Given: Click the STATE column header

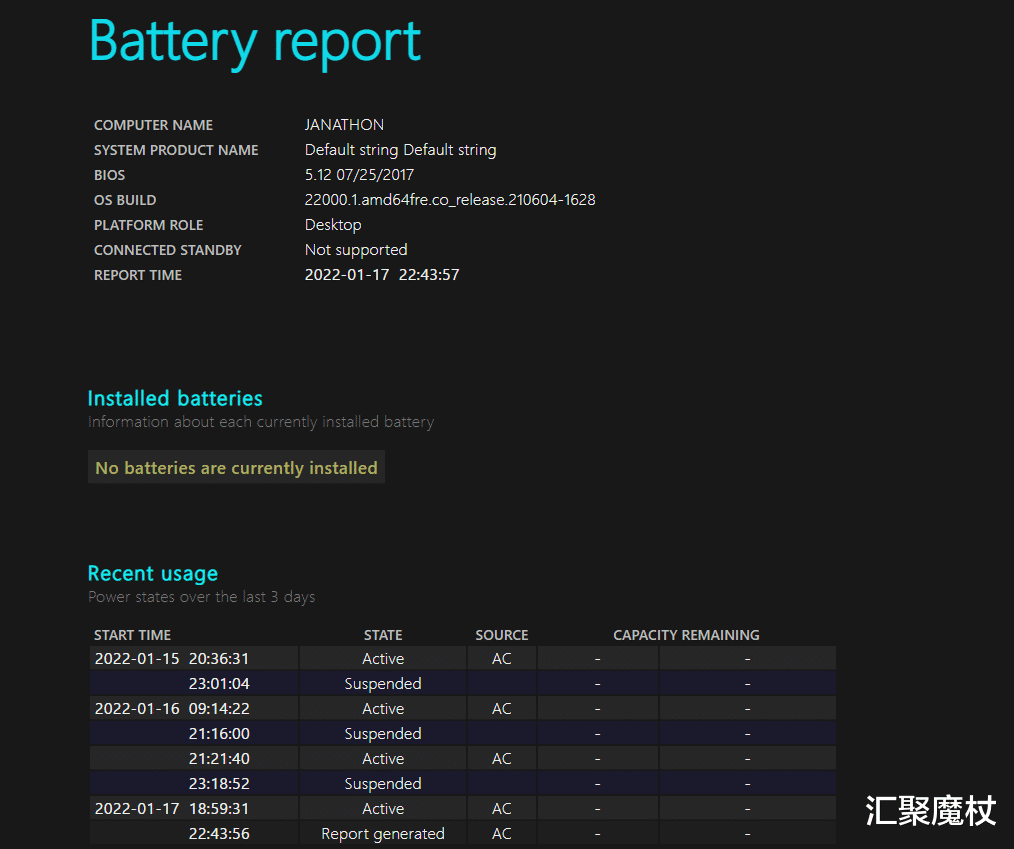Looking at the screenshot, I should tap(383, 635).
